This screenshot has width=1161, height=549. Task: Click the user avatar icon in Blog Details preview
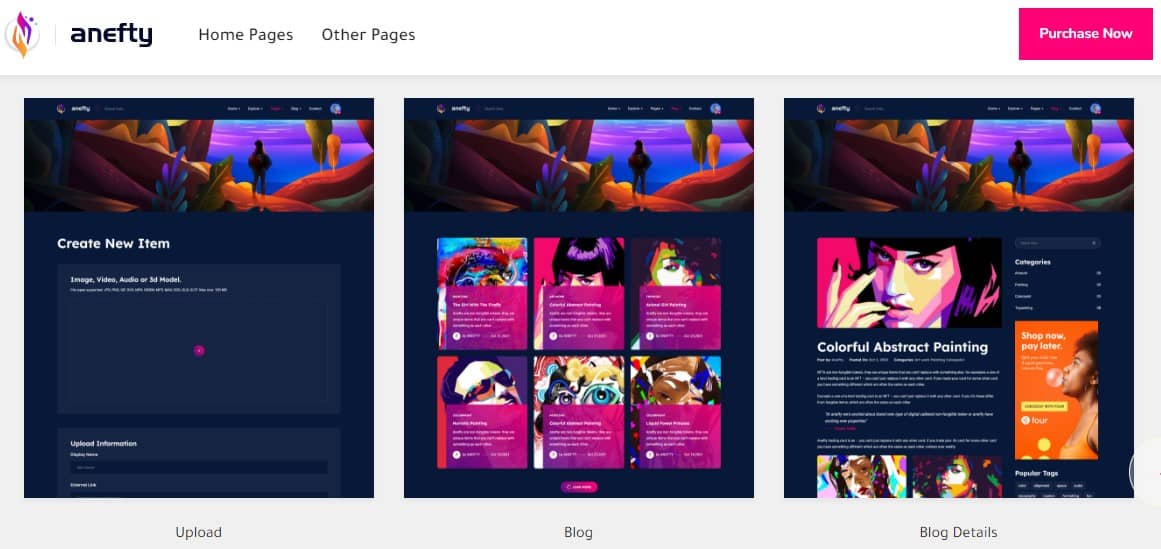tap(1096, 108)
